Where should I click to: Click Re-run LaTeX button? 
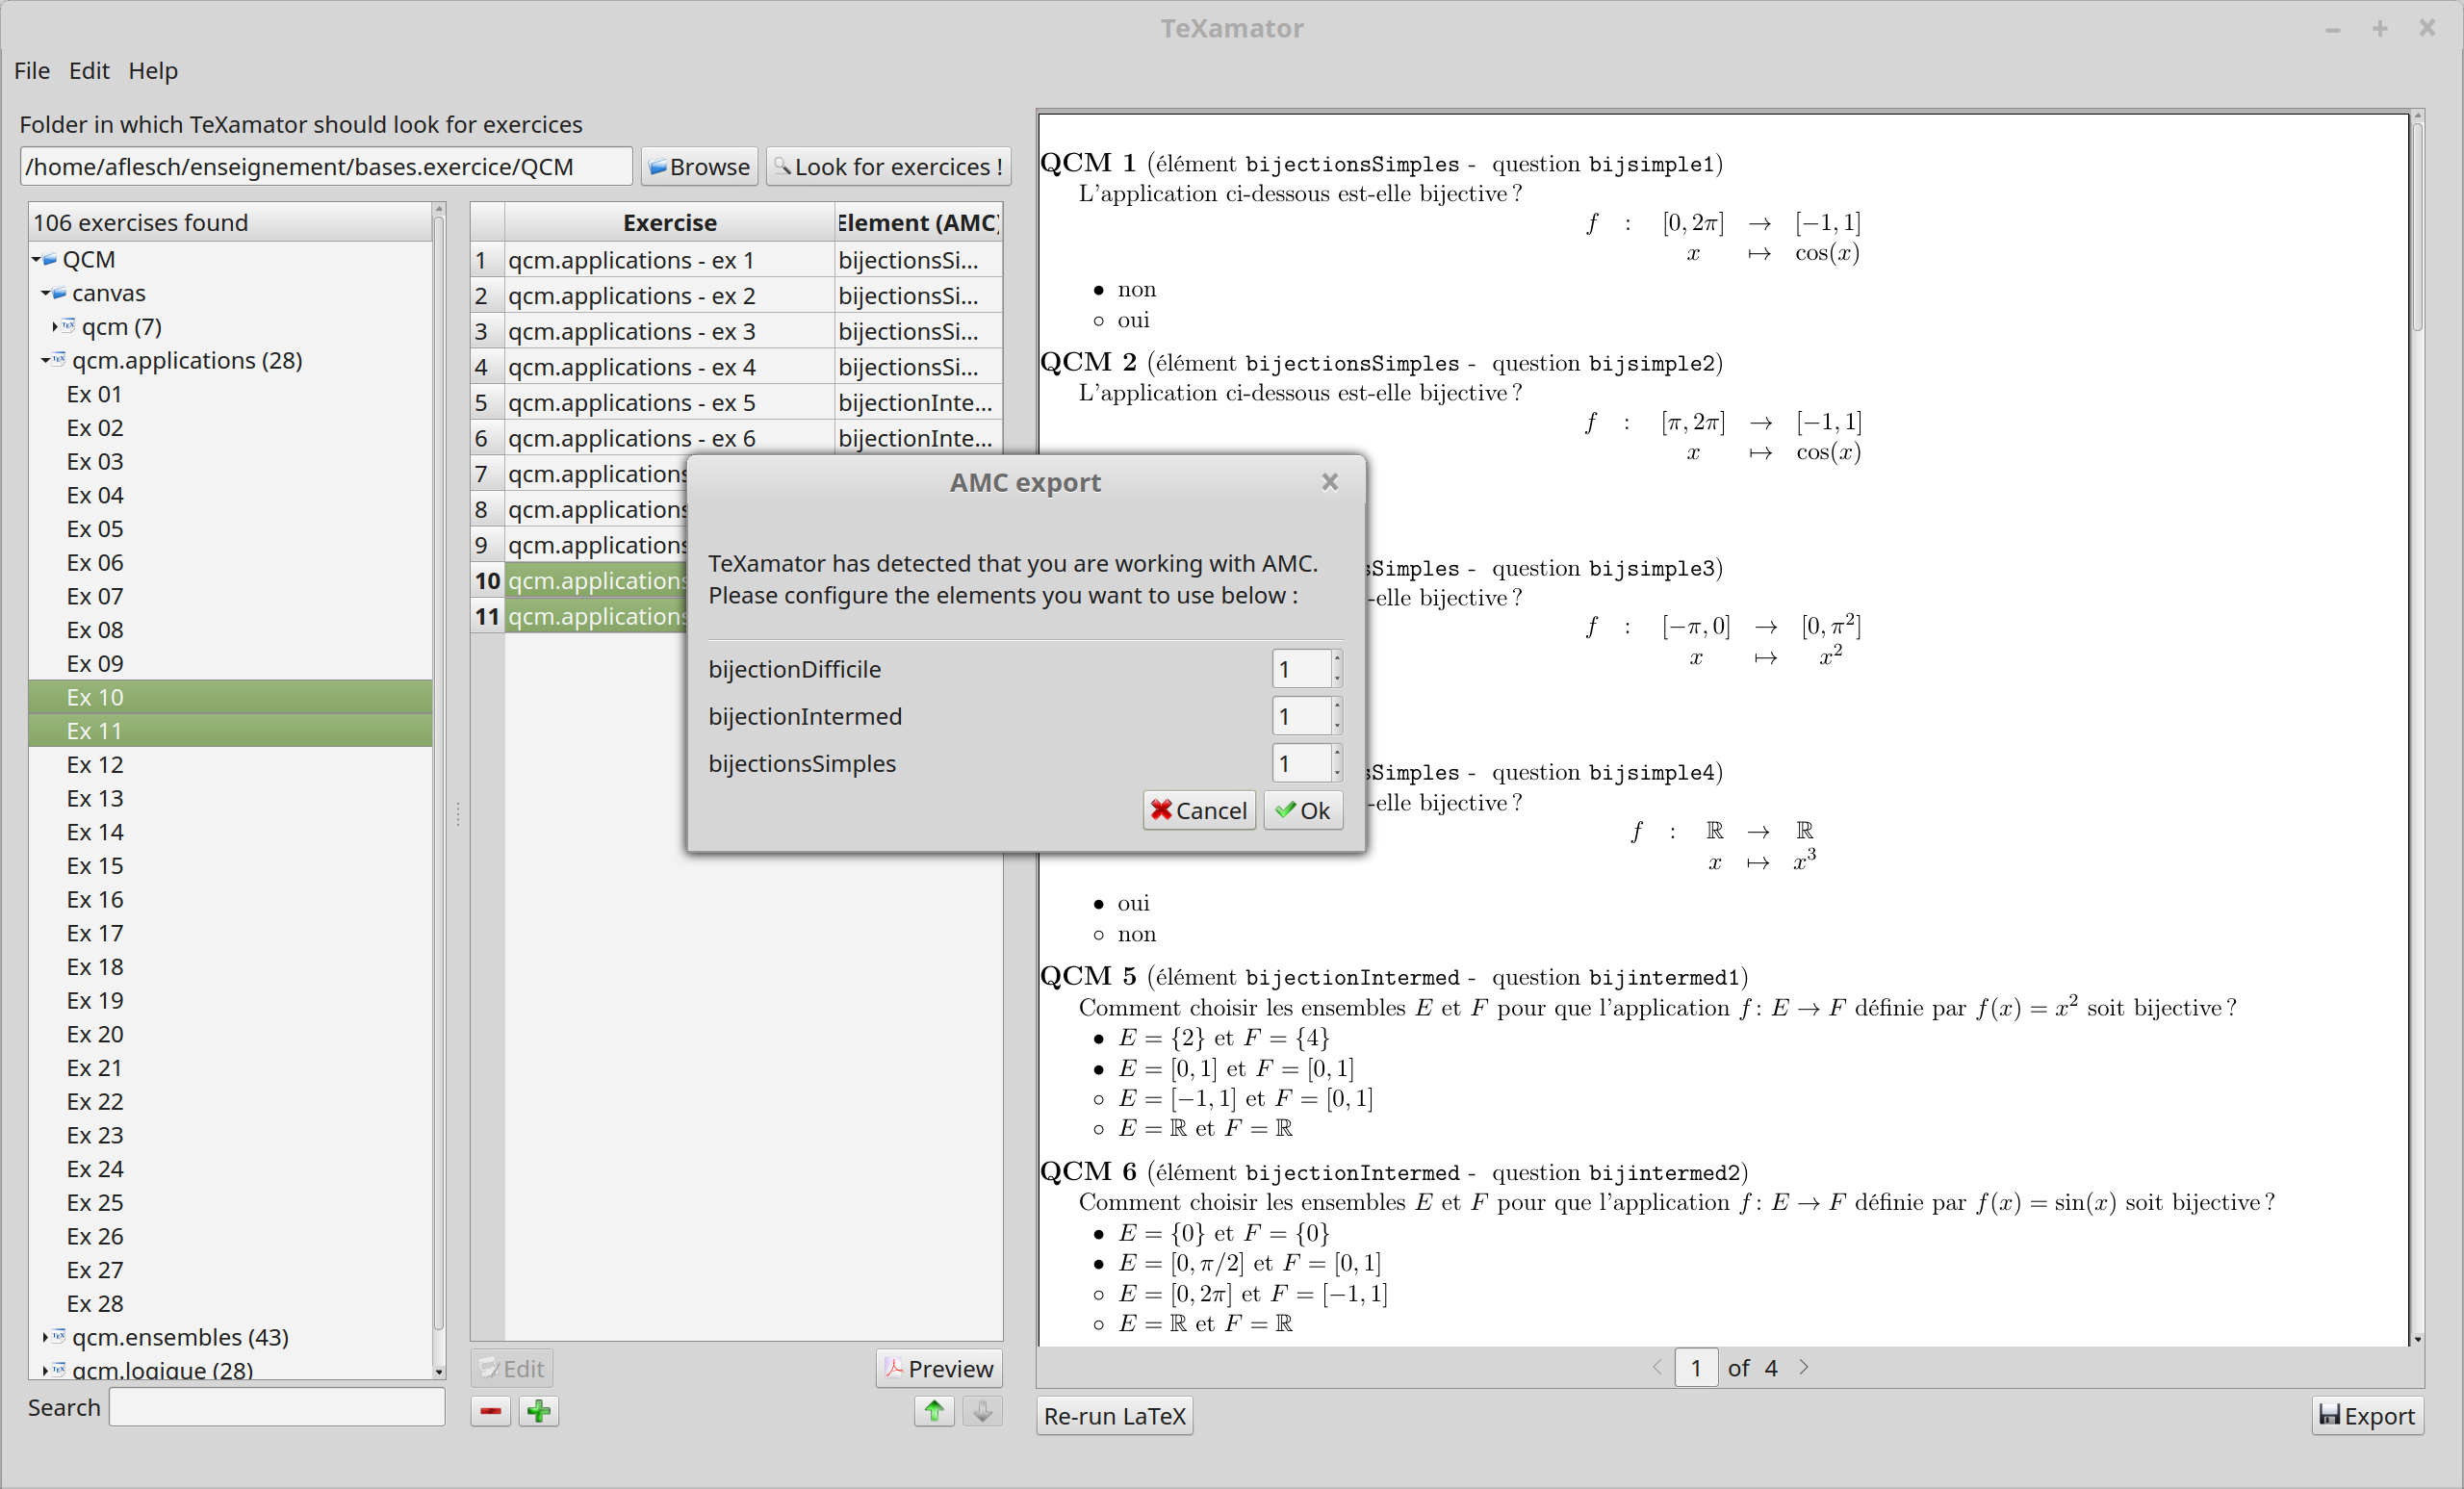(1114, 1416)
